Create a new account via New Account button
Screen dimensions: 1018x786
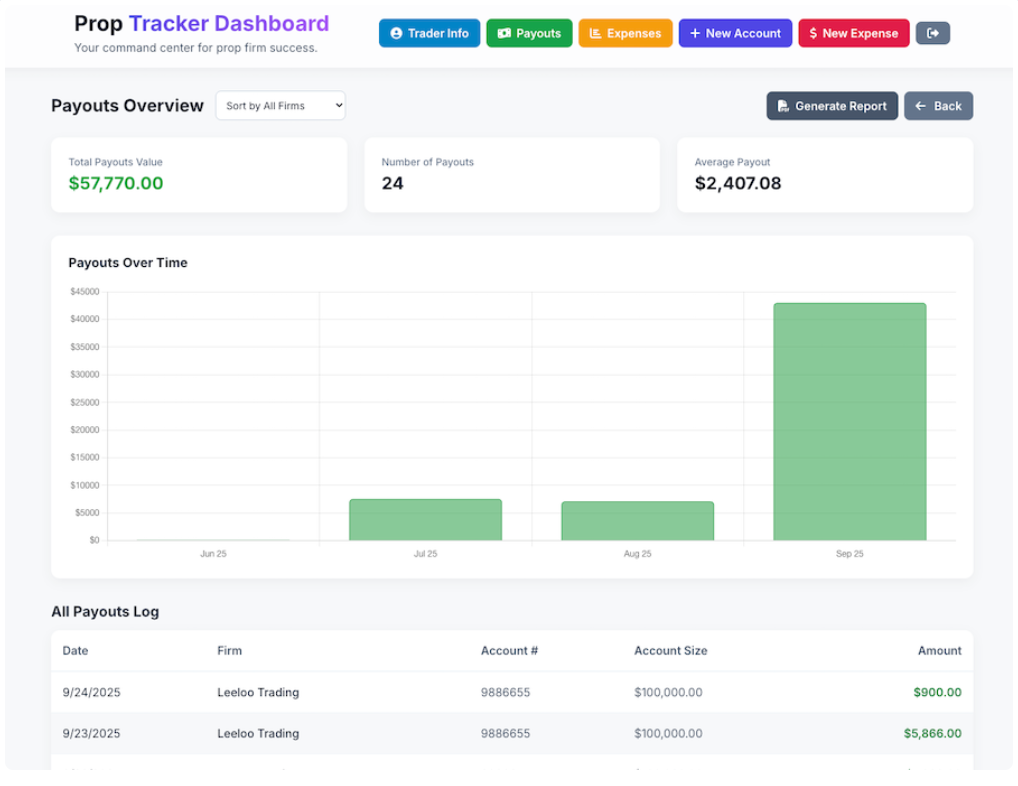tap(735, 33)
